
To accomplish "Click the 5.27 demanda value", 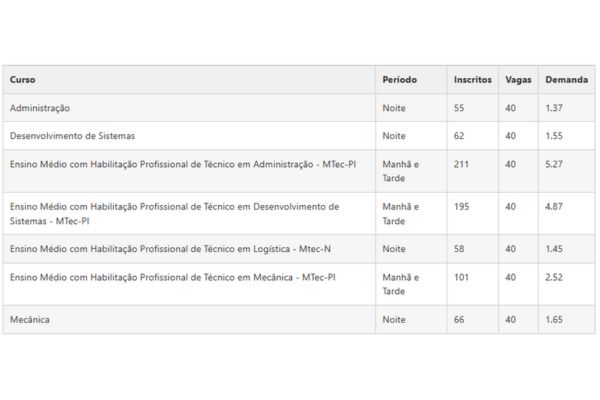I will tap(554, 164).
